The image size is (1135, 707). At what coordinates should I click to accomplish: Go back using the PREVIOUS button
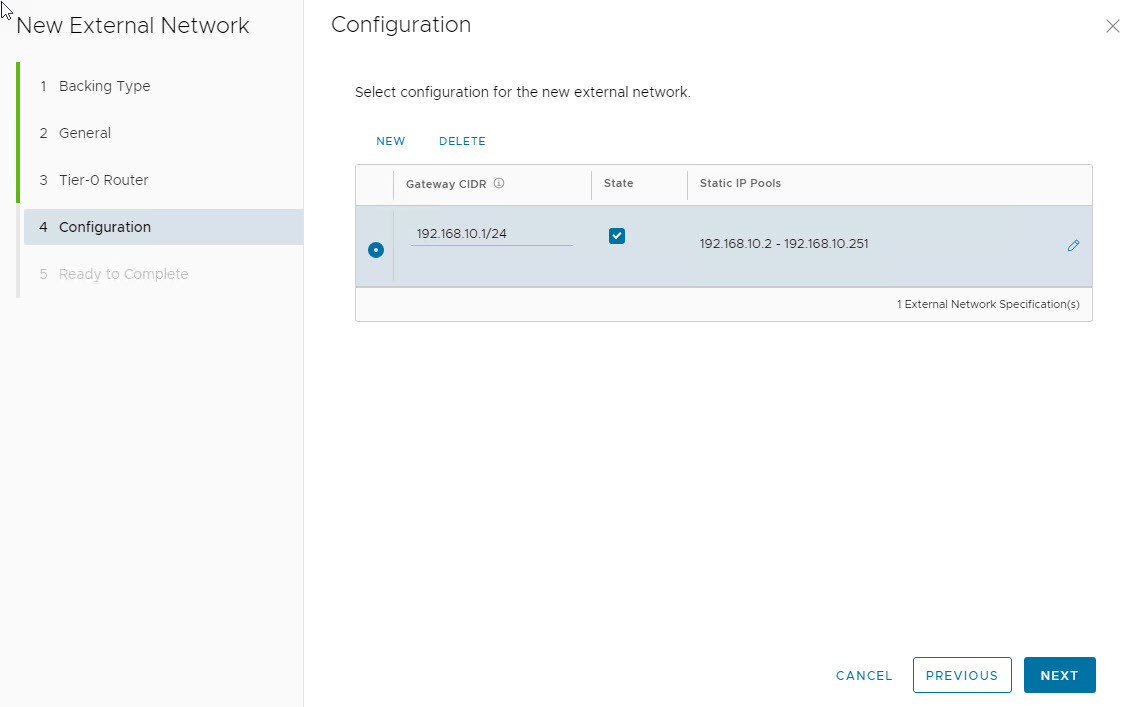(x=961, y=675)
